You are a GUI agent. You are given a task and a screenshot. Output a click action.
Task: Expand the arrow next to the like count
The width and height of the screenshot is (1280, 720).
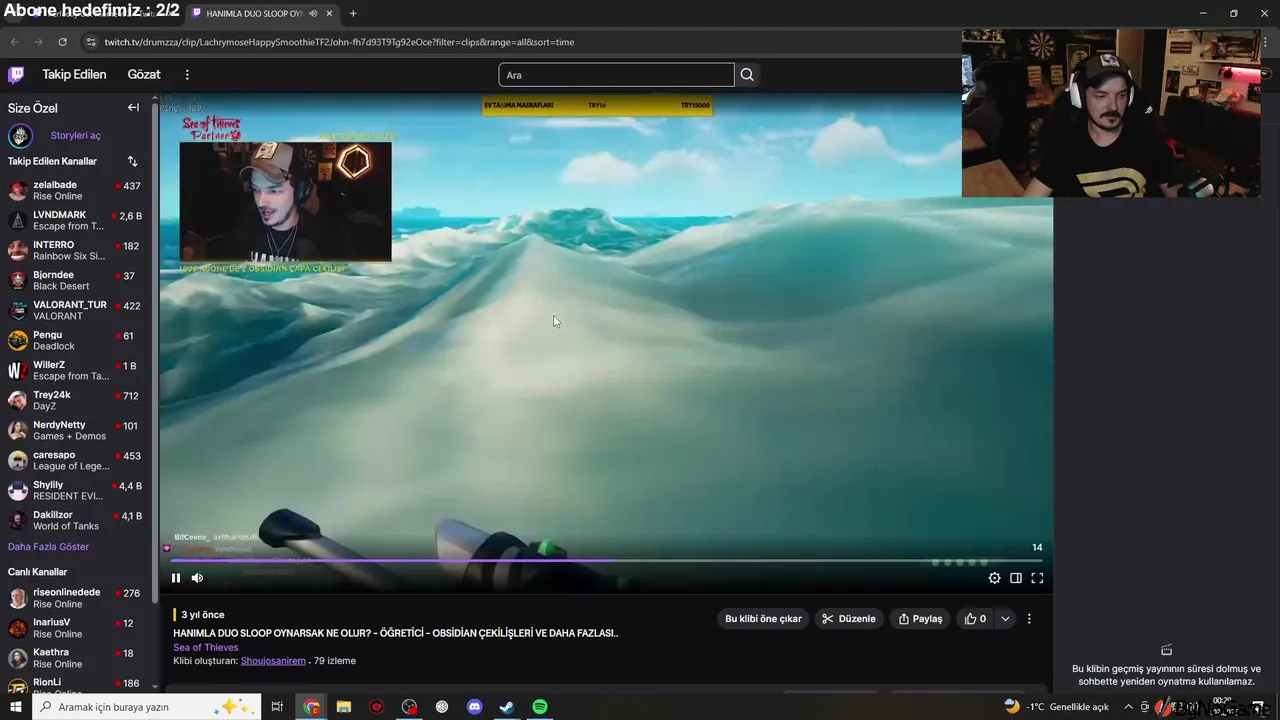[x=1005, y=619]
